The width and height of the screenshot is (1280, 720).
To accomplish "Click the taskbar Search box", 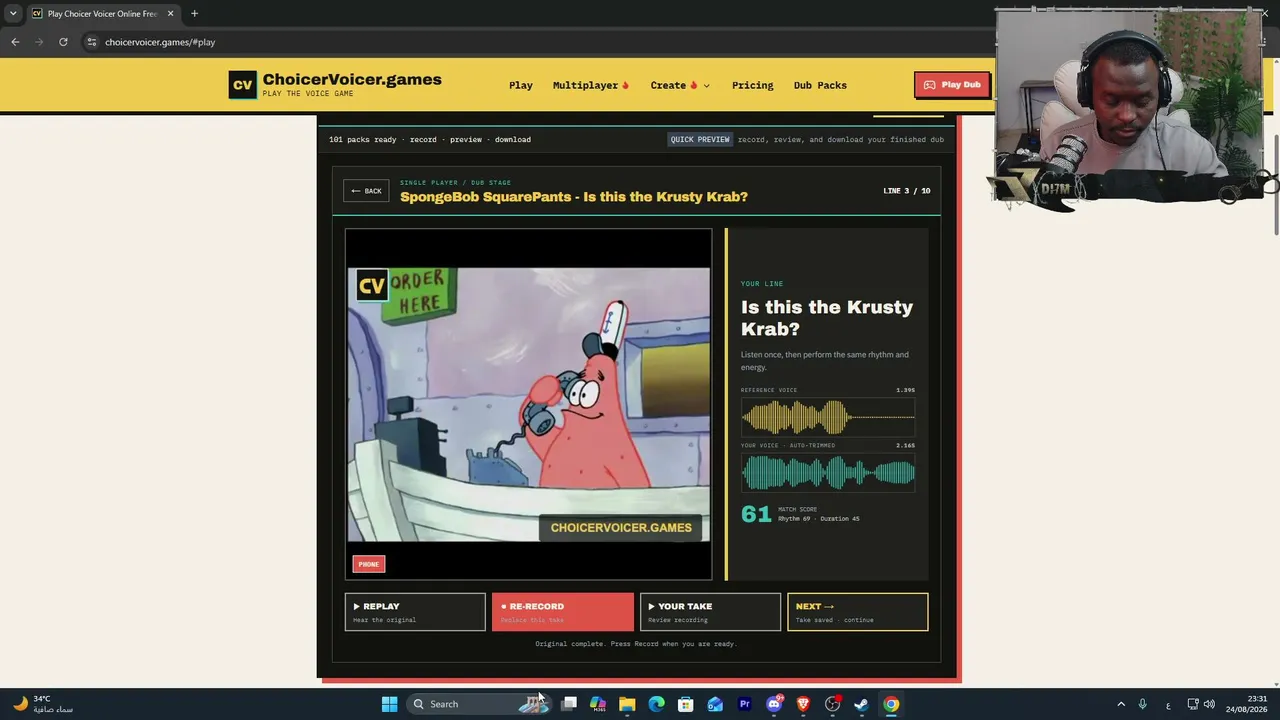I will (480, 704).
